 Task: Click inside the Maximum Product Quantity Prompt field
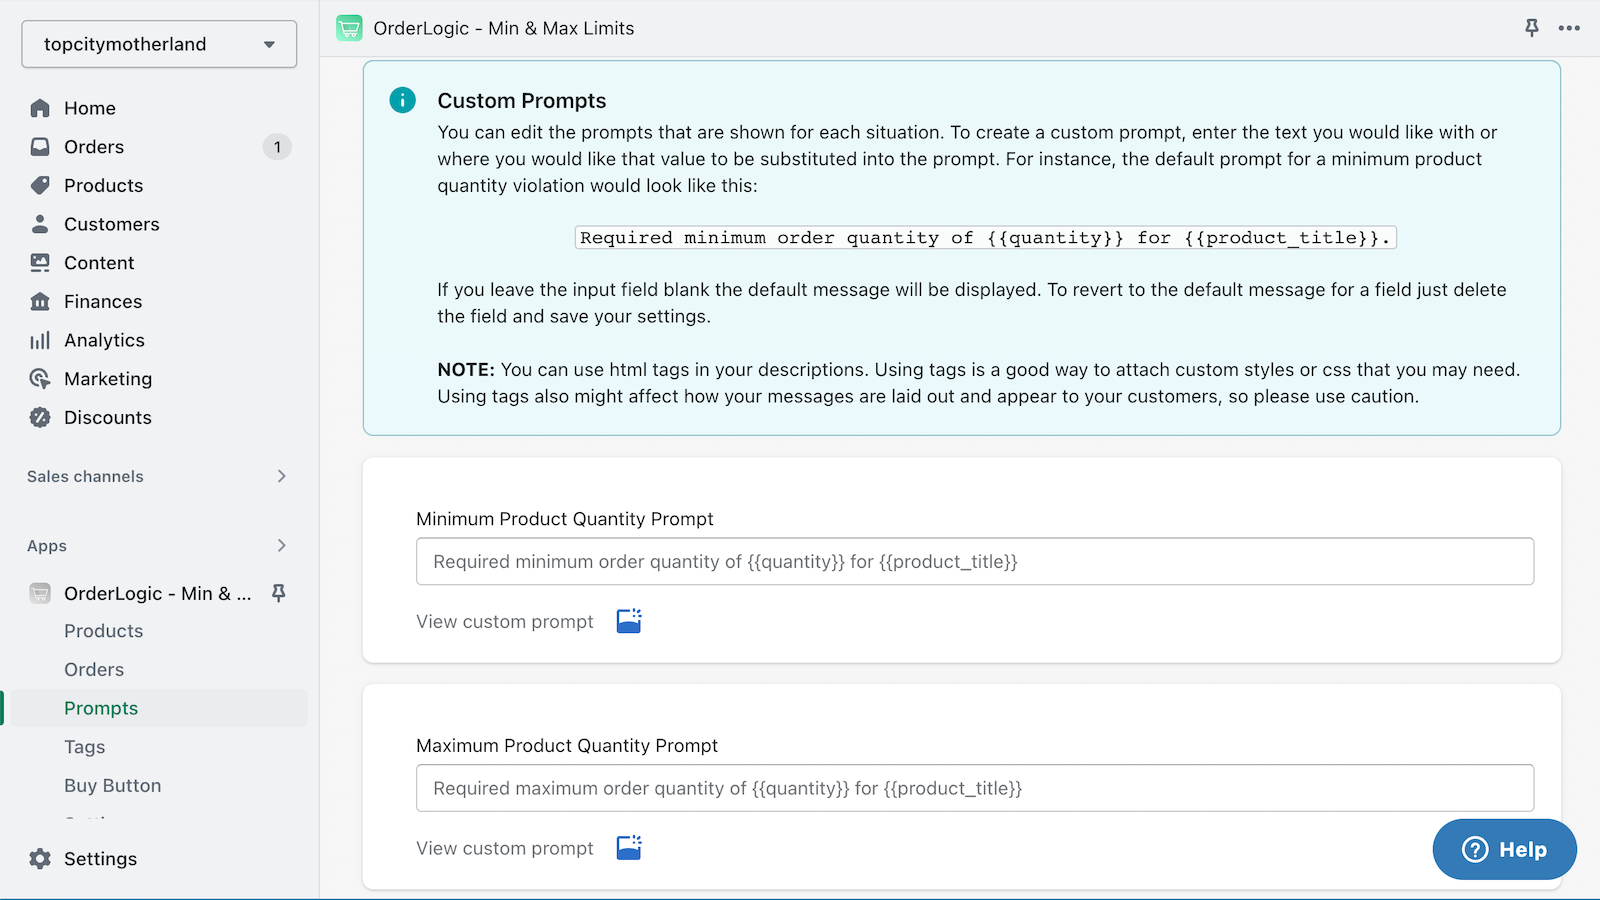pos(975,788)
